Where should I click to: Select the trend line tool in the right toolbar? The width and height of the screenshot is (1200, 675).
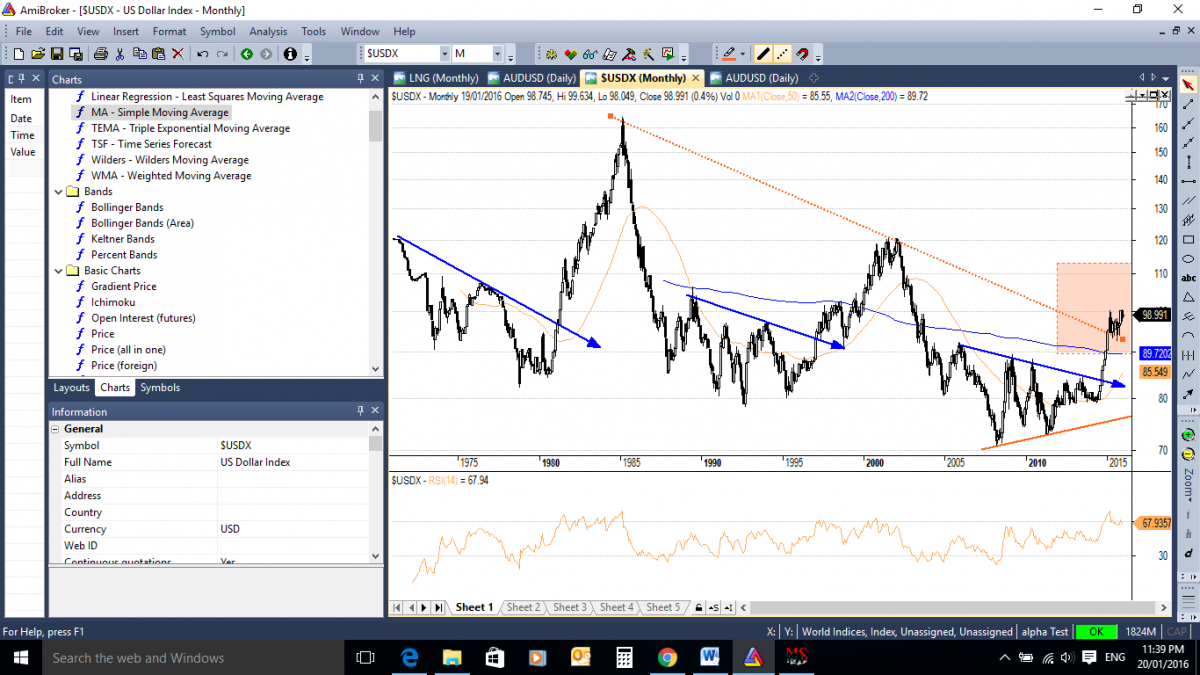point(1188,104)
